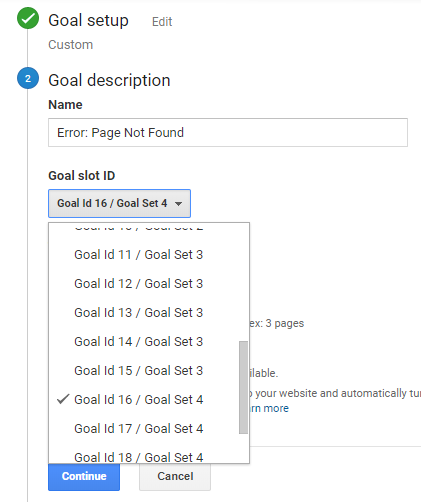Viewport: 421px width, 502px height.
Task: Click the green Goal setup checkmark icon
Action: point(28,18)
